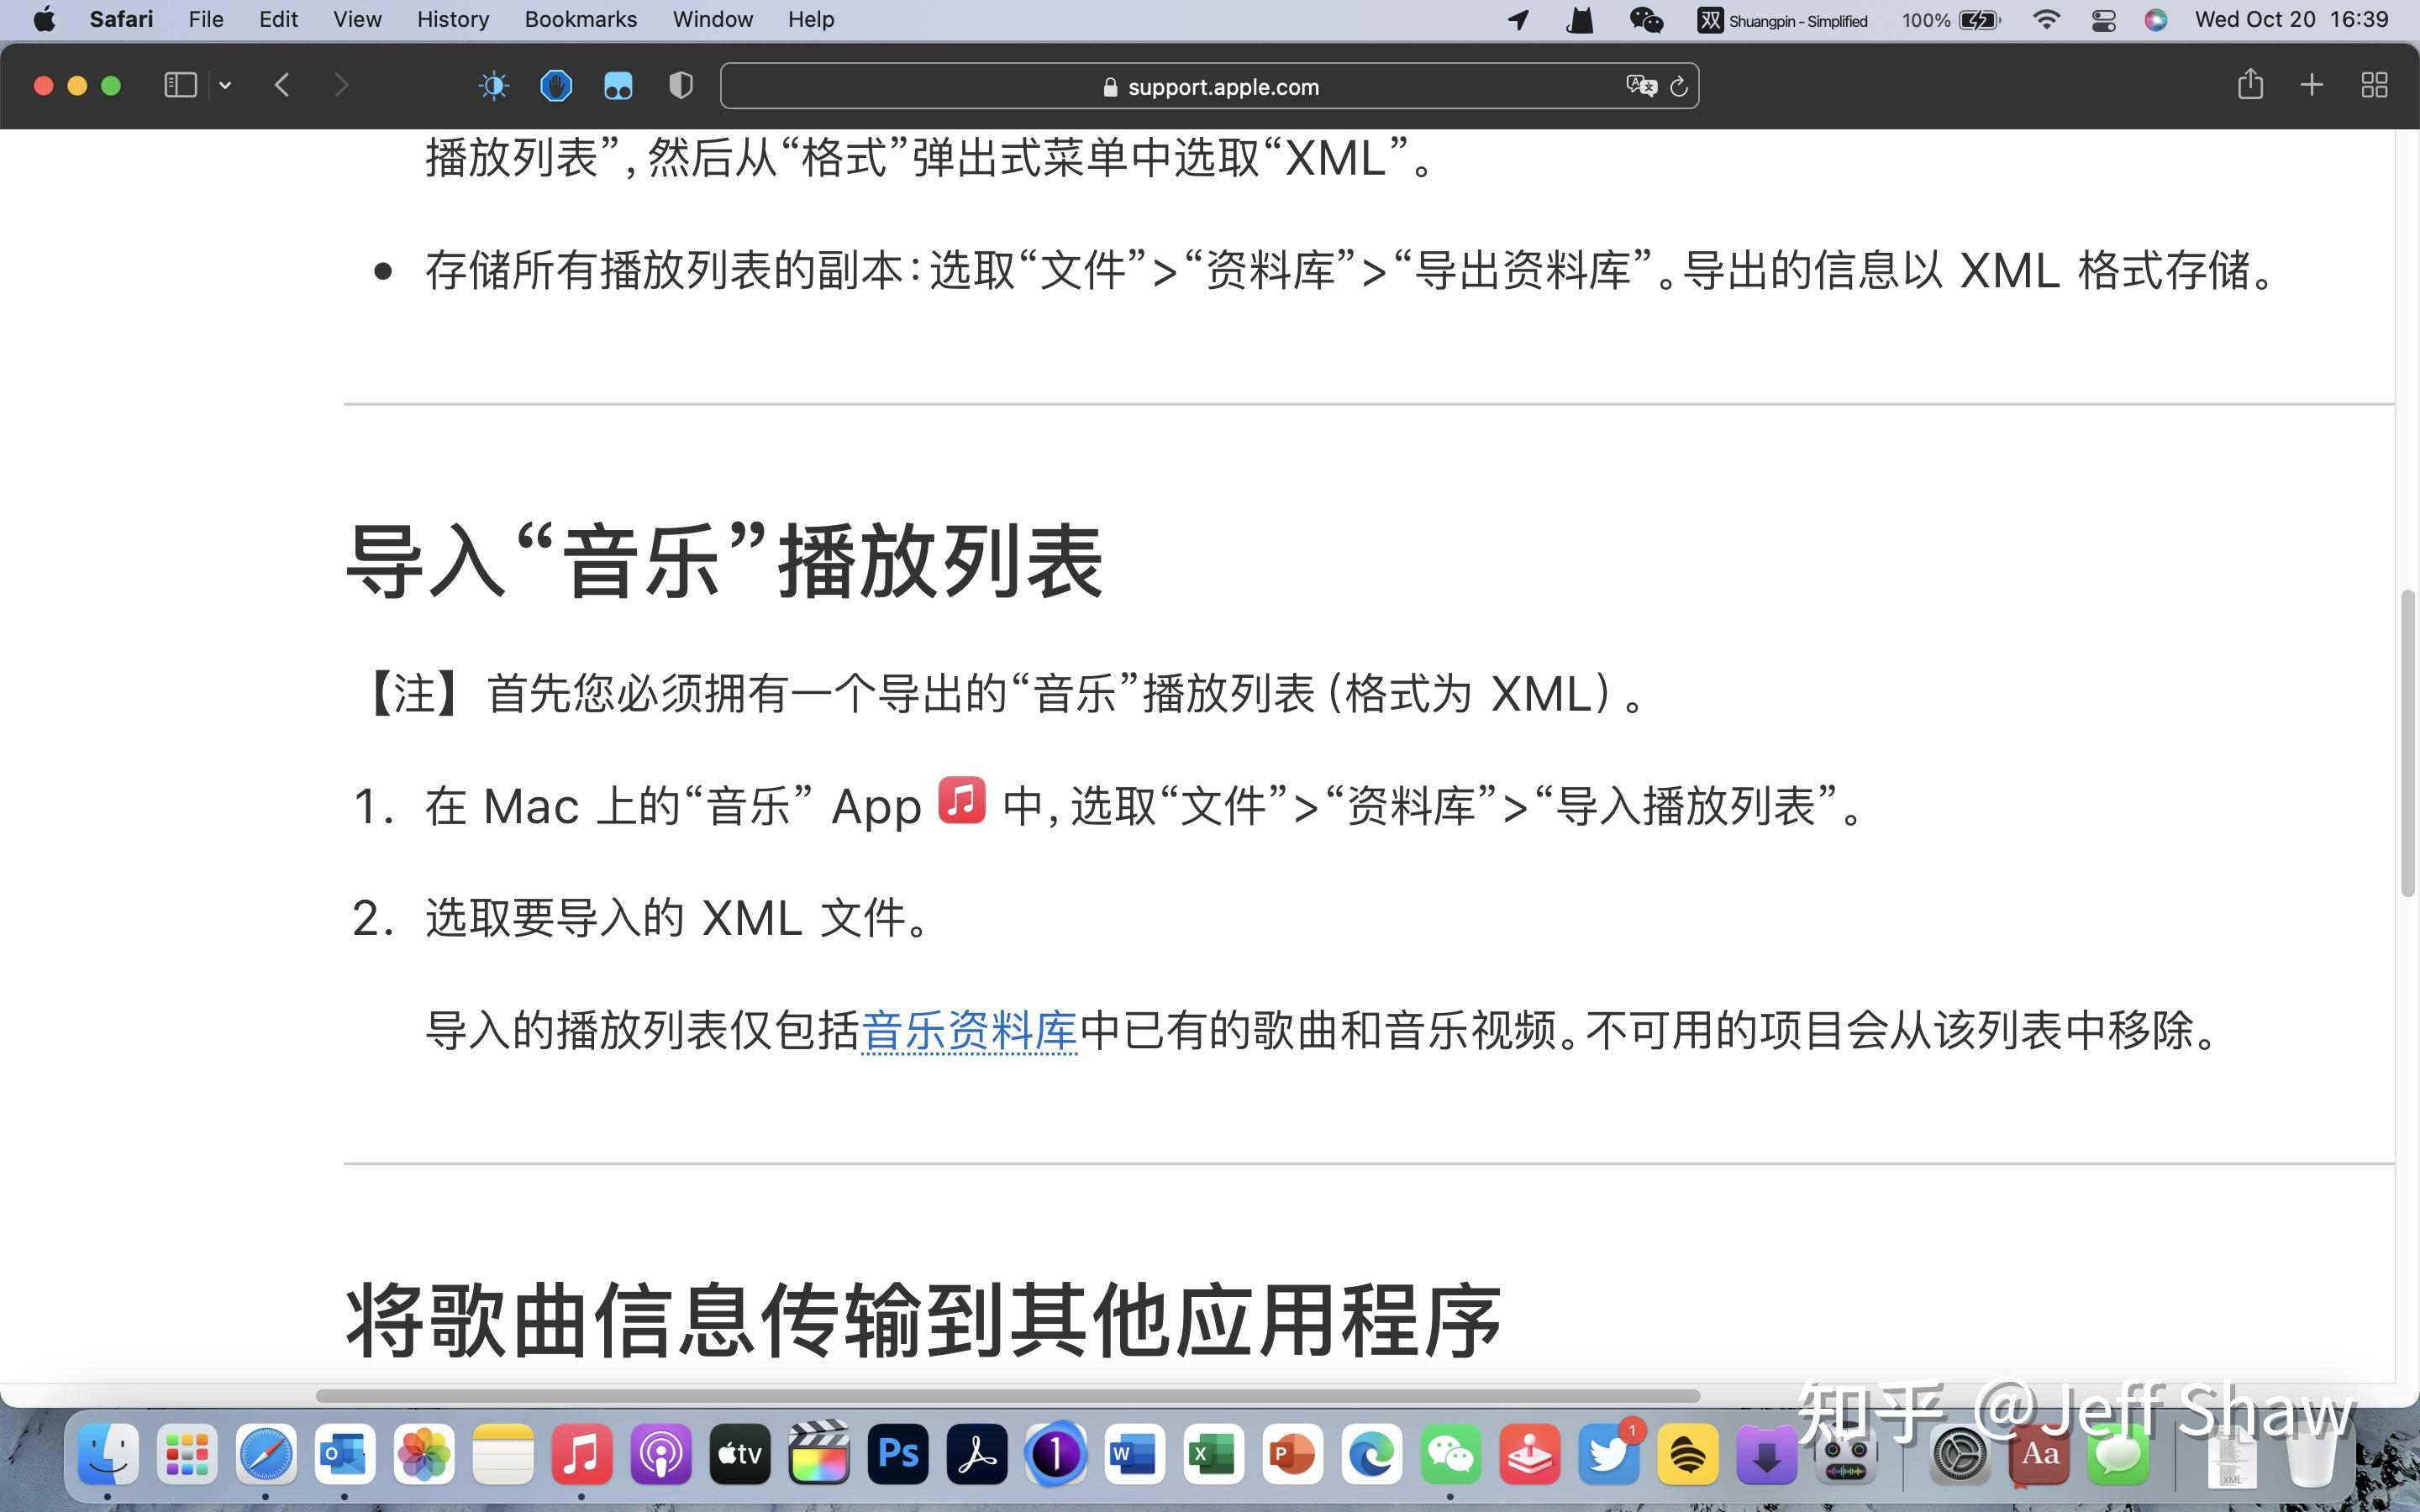This screenshot has width=2420, height=1512.
Task: Open the Music app from the Dock
Action: pyautogui.click(x=583, y=1455)
